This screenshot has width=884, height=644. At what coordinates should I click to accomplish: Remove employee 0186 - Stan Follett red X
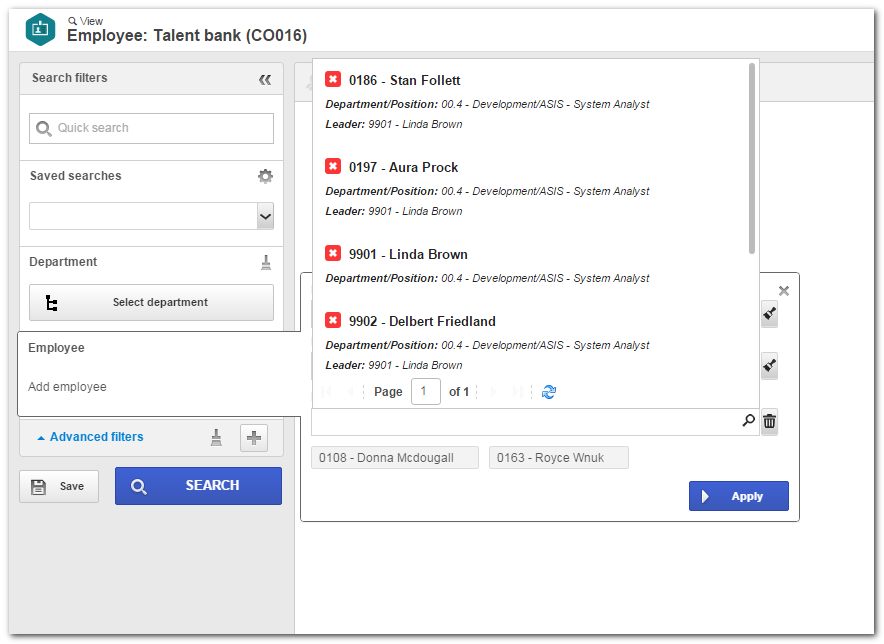tap(333, 79)
